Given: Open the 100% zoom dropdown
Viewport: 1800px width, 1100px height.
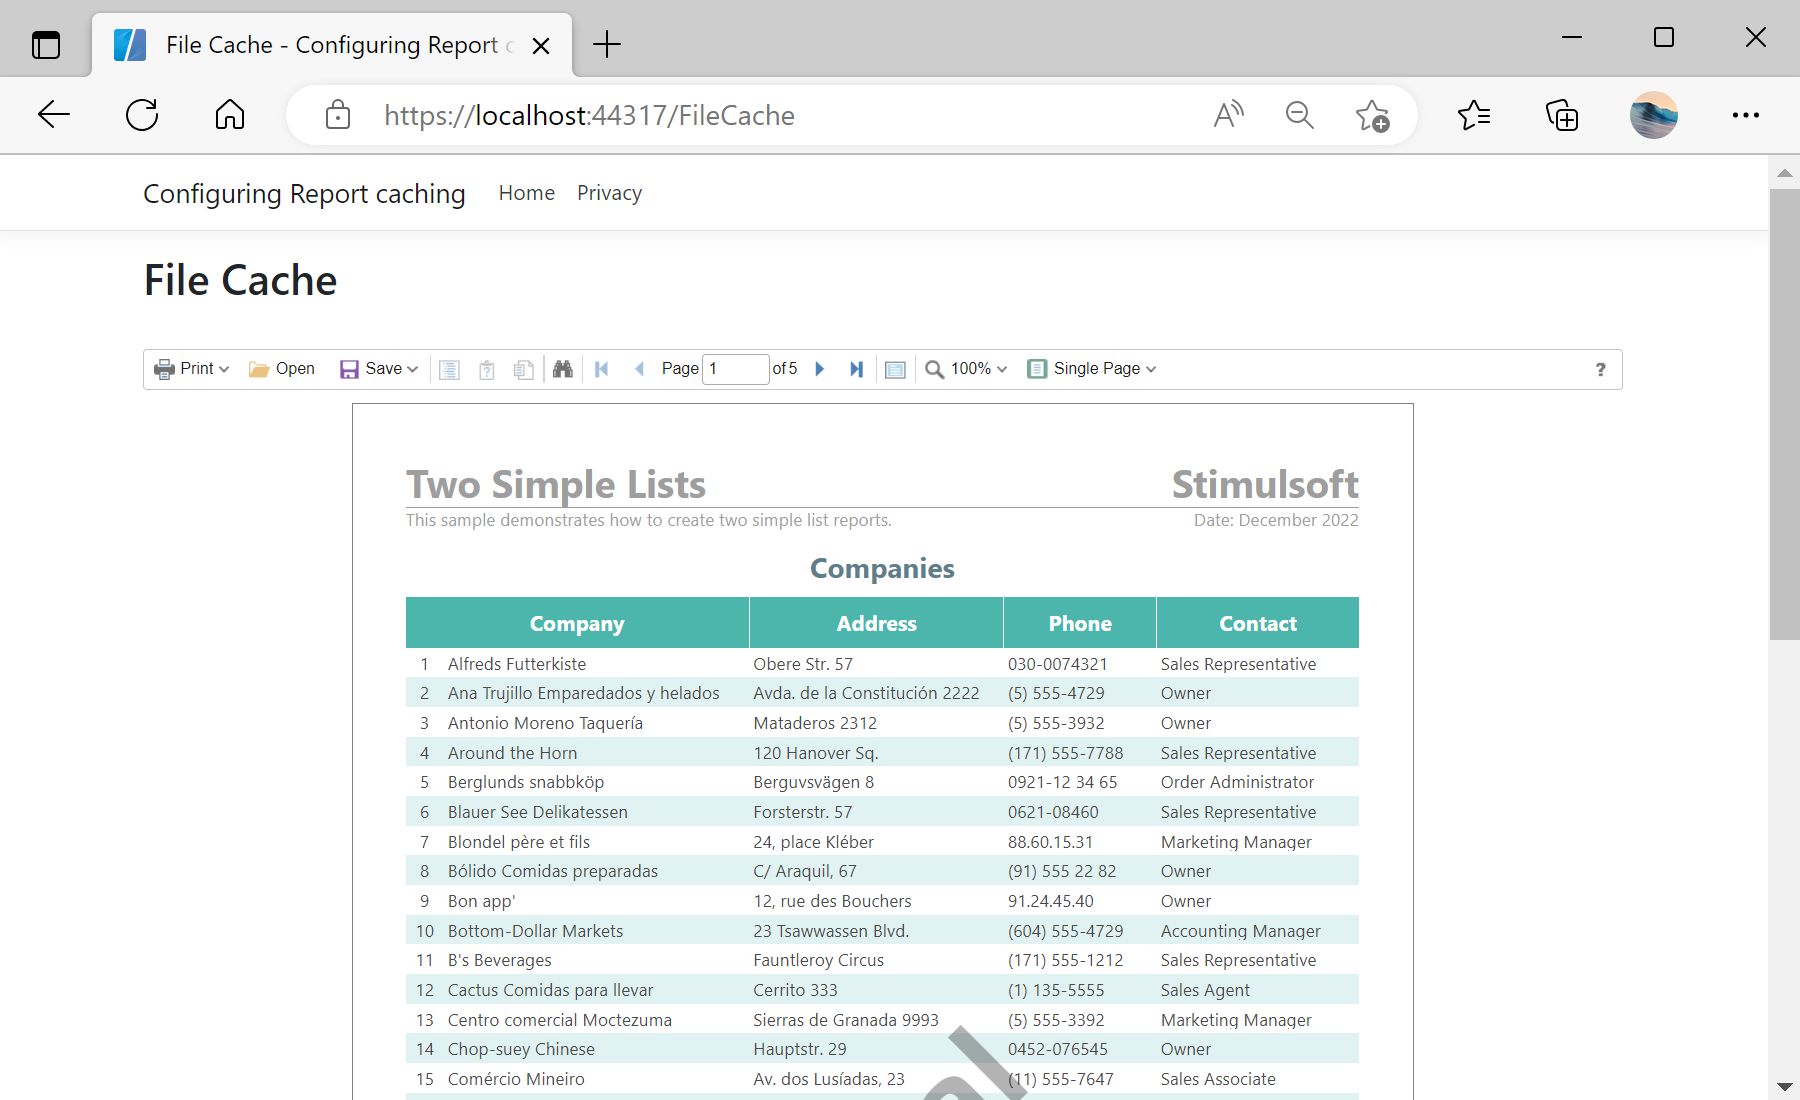Looking at the screenshot, I should point(966,369).
